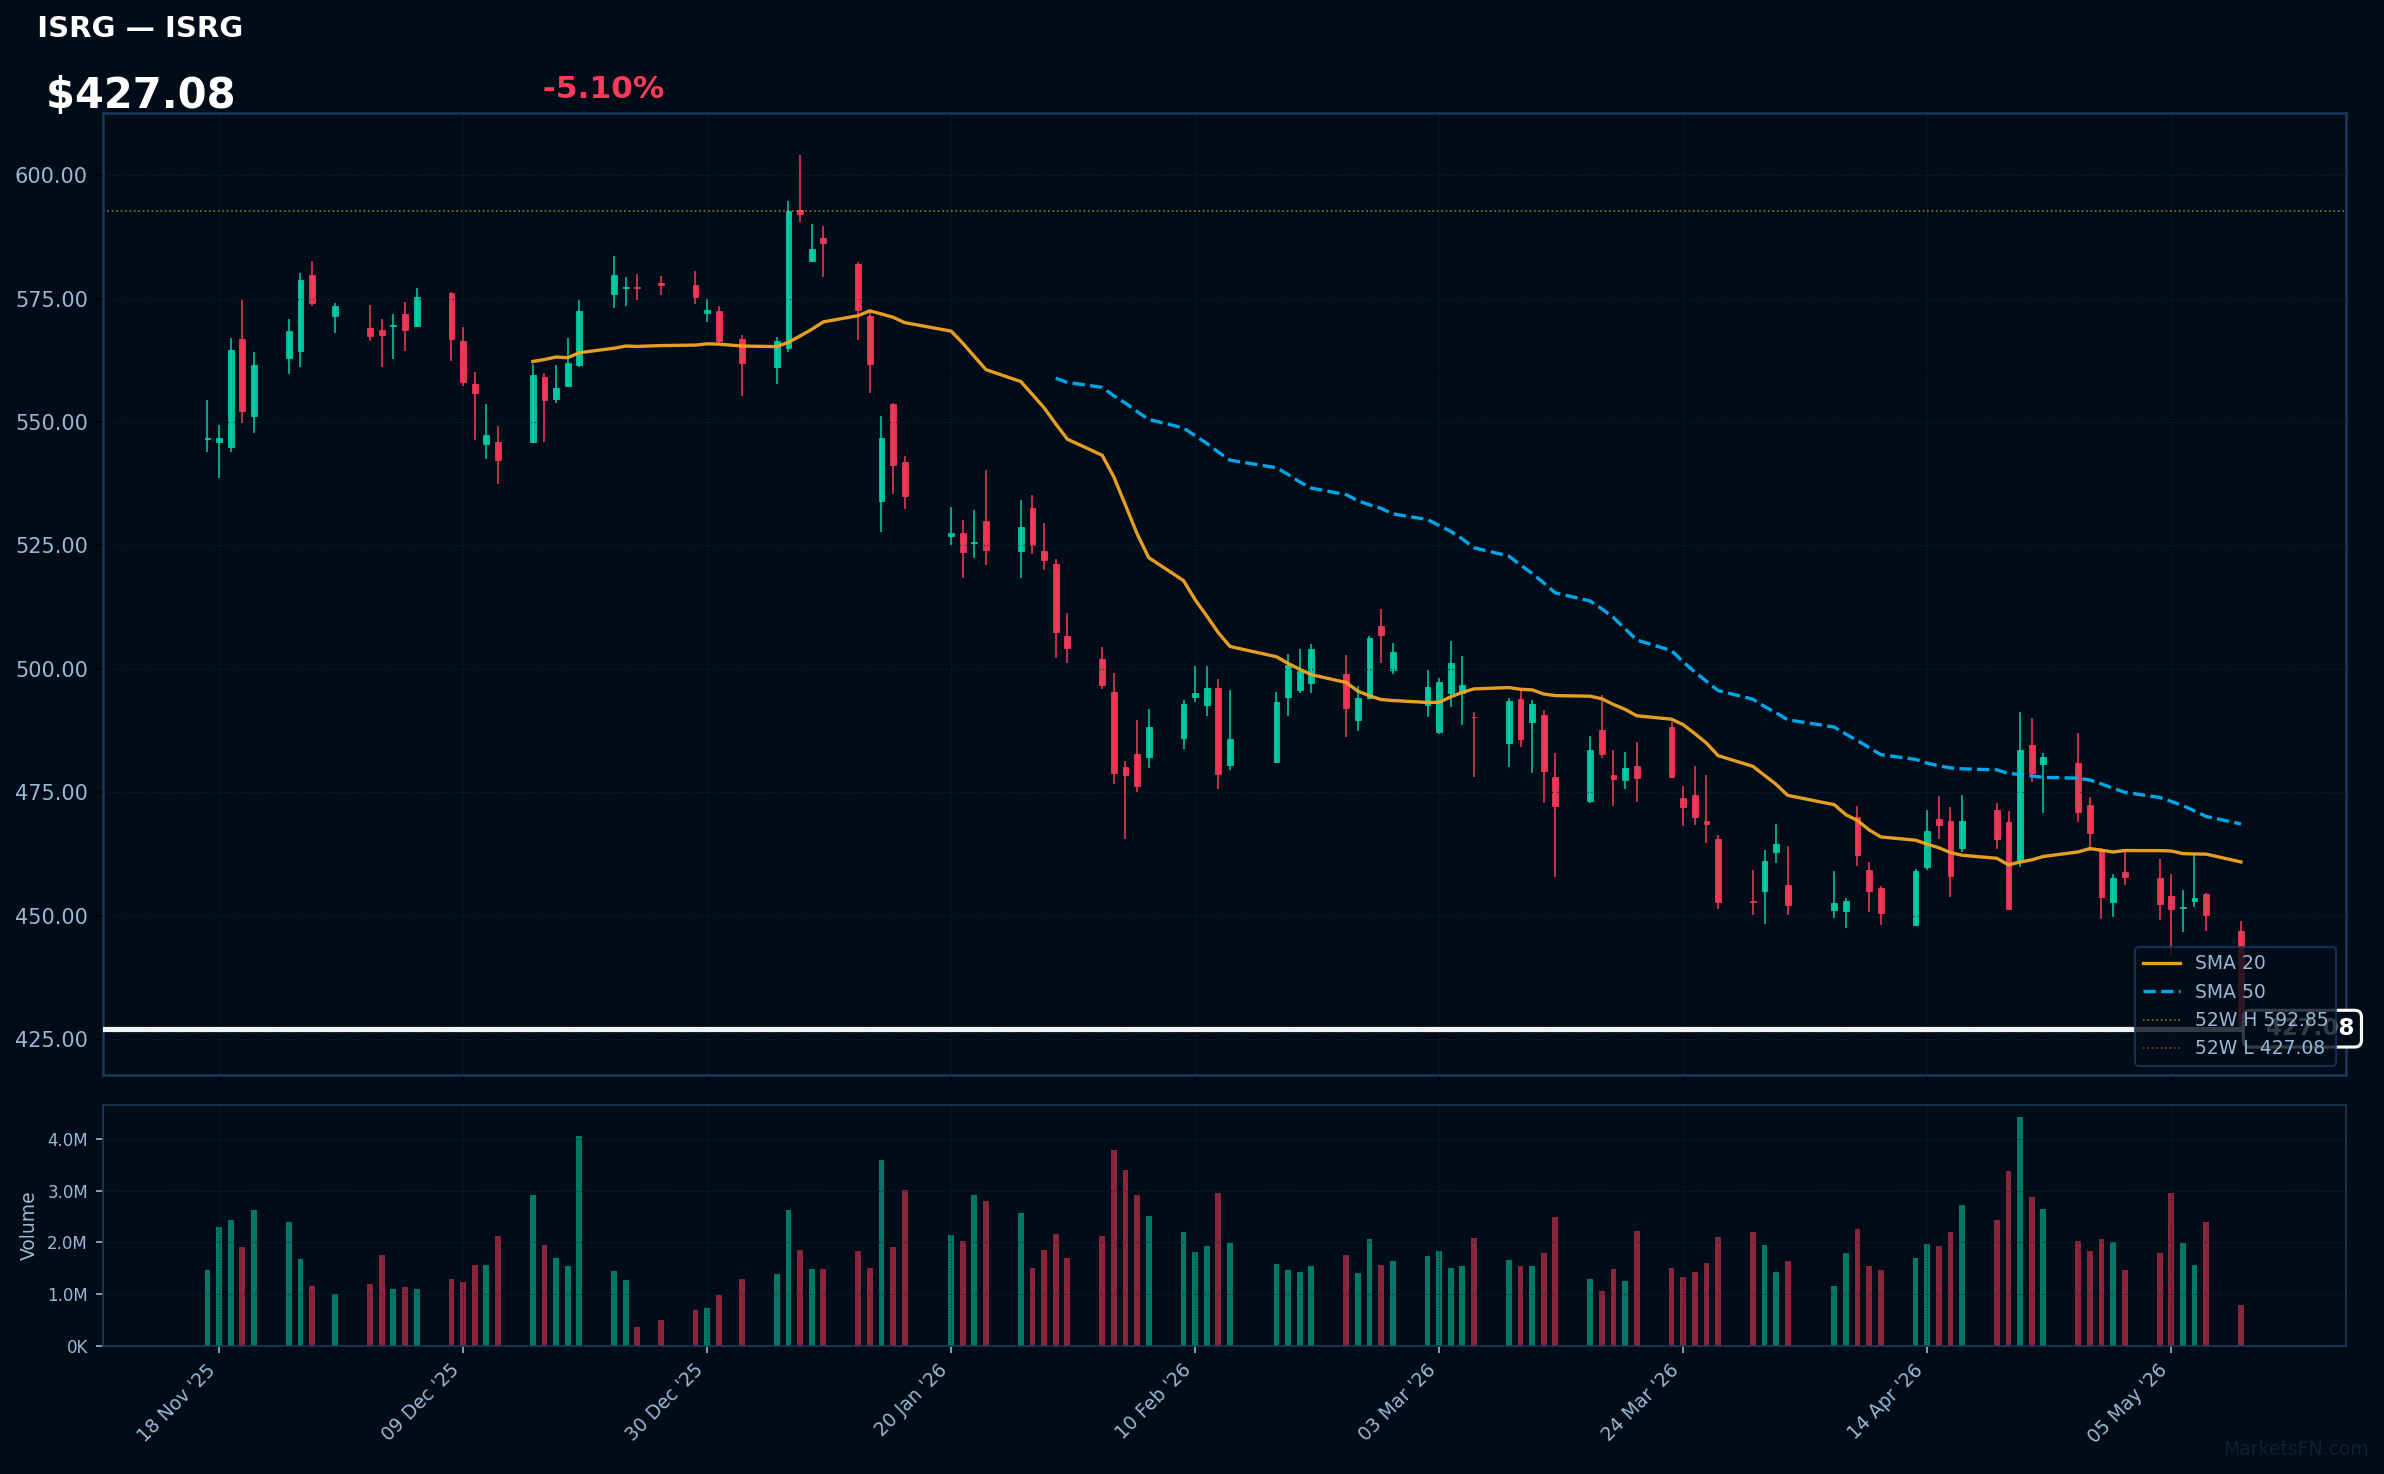
Task: Click the tall green volume bar in mid-December
Action: [x=579, y=1241]
